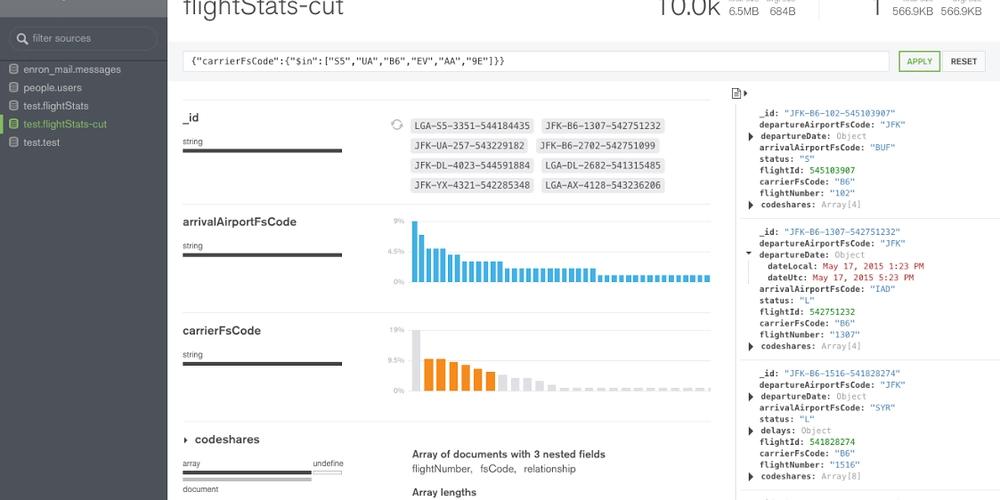The width and height of the screenshot is (1000, 500).
Task: Click the first orange bar in carrierFsCode chart
Action: point(429,375)
